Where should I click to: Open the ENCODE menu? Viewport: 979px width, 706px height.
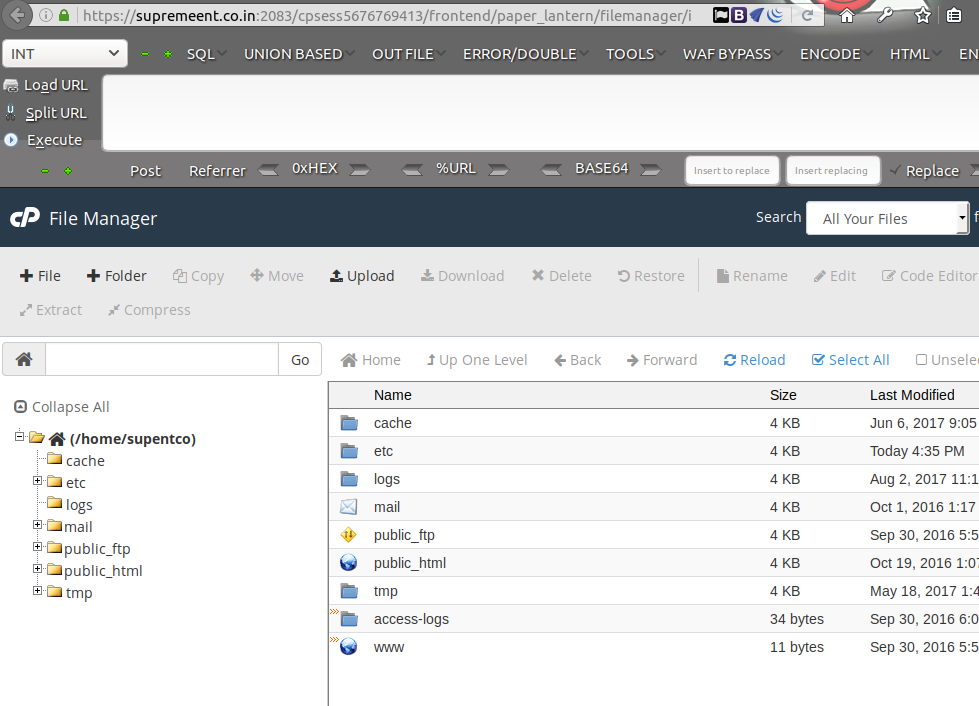pyautogui.click(x=837, y=54)
